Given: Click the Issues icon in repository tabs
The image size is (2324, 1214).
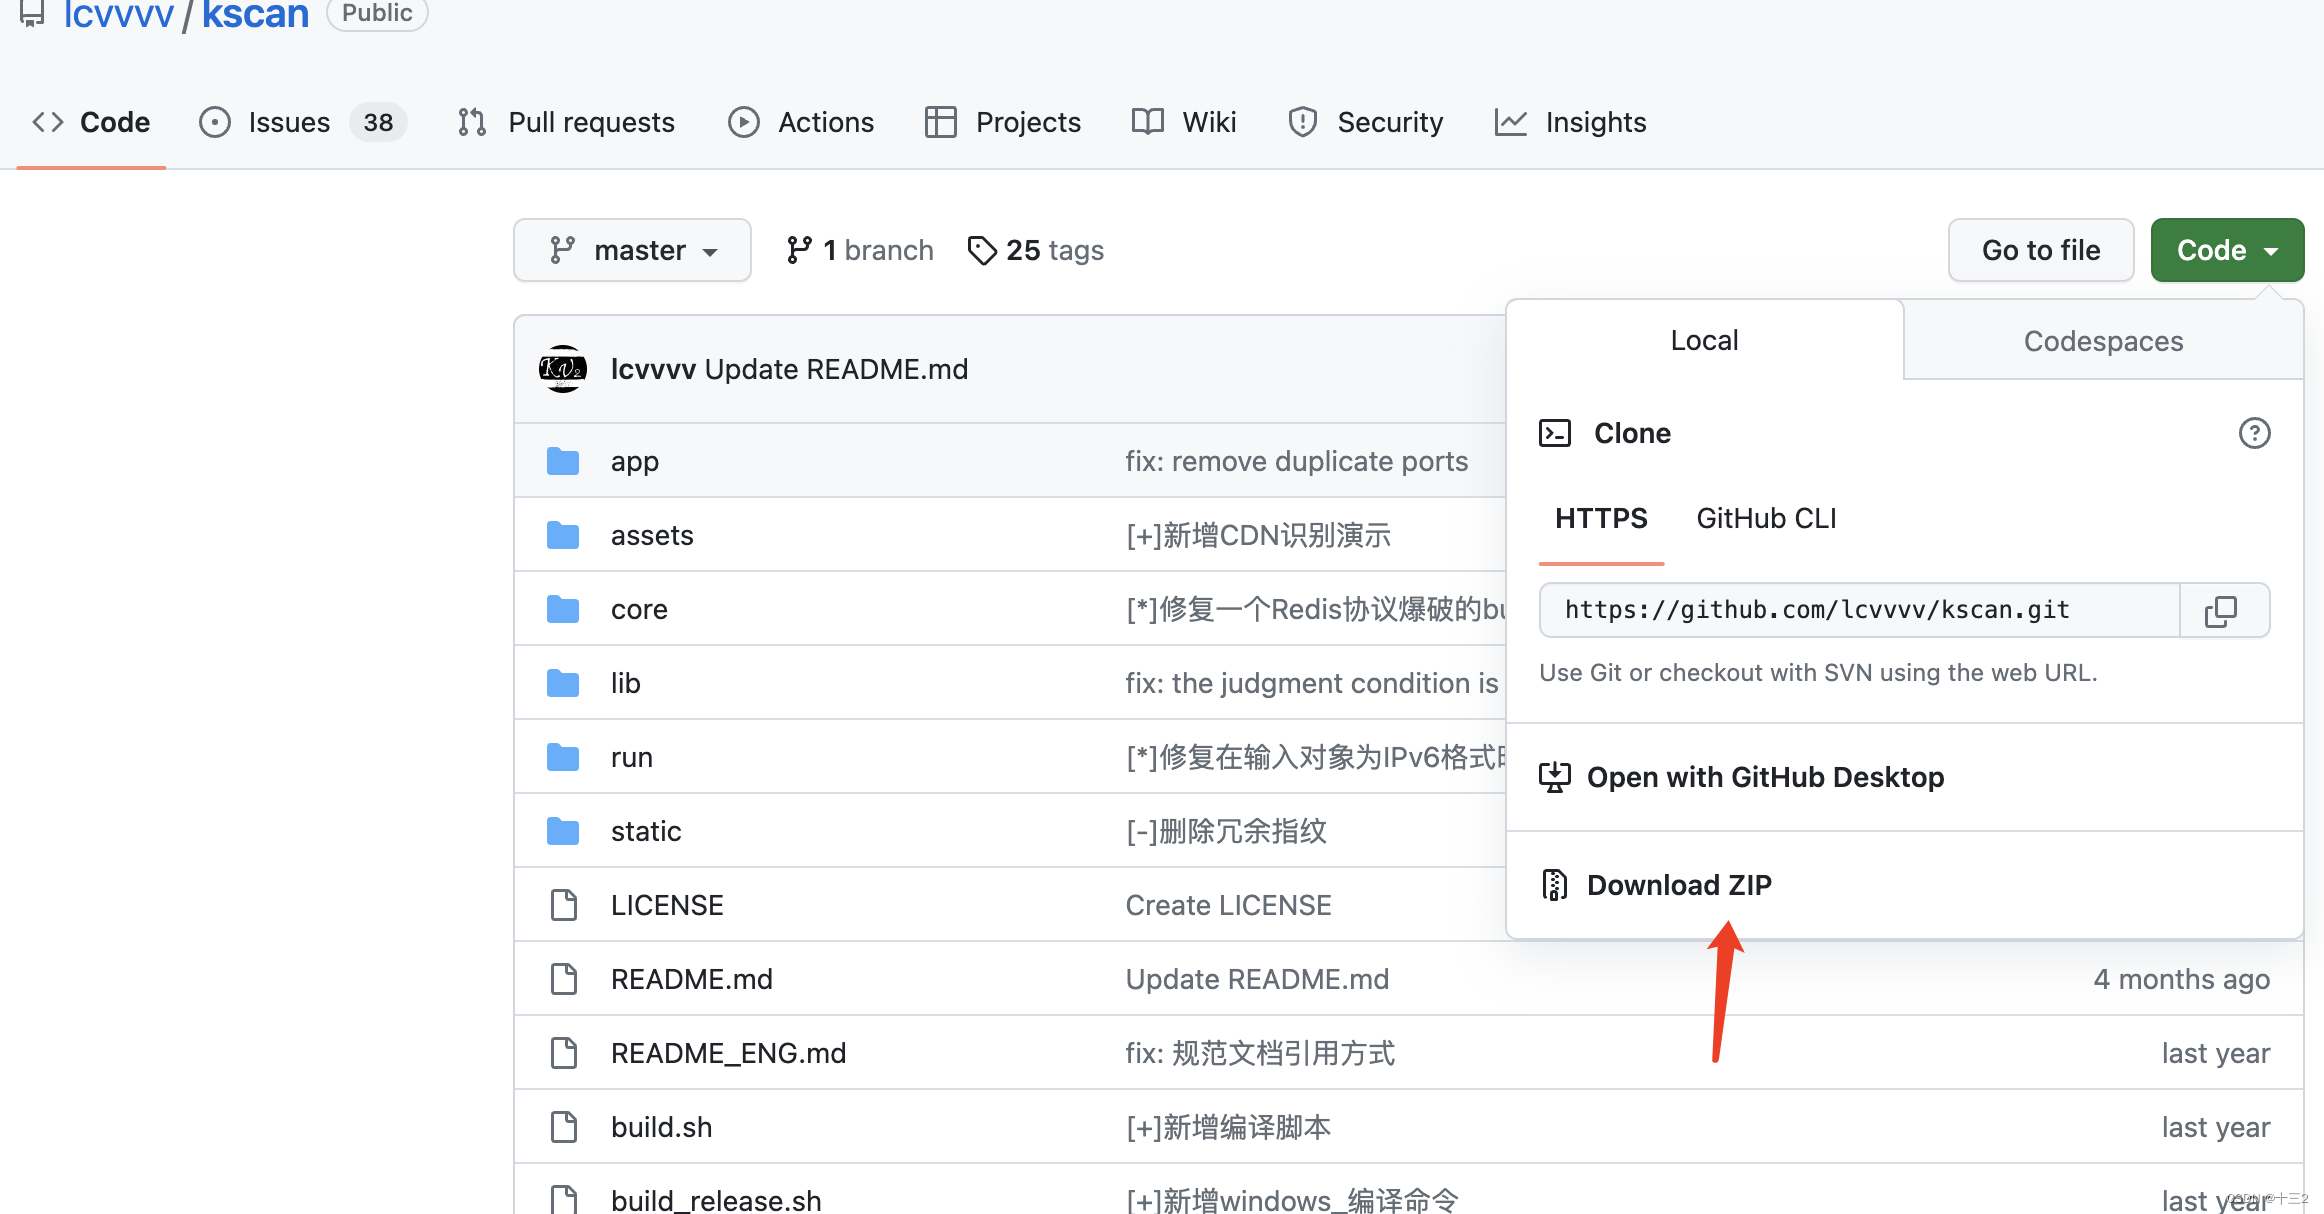Looking at the screenshot, I should pos(217,120).
